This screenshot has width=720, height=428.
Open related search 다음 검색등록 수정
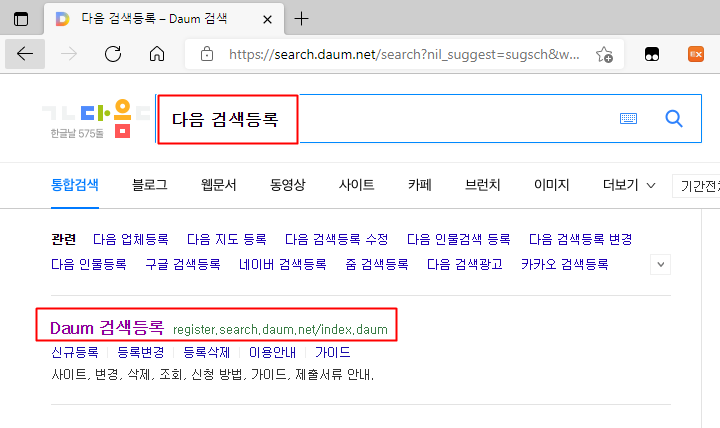(x=337, y=239)
